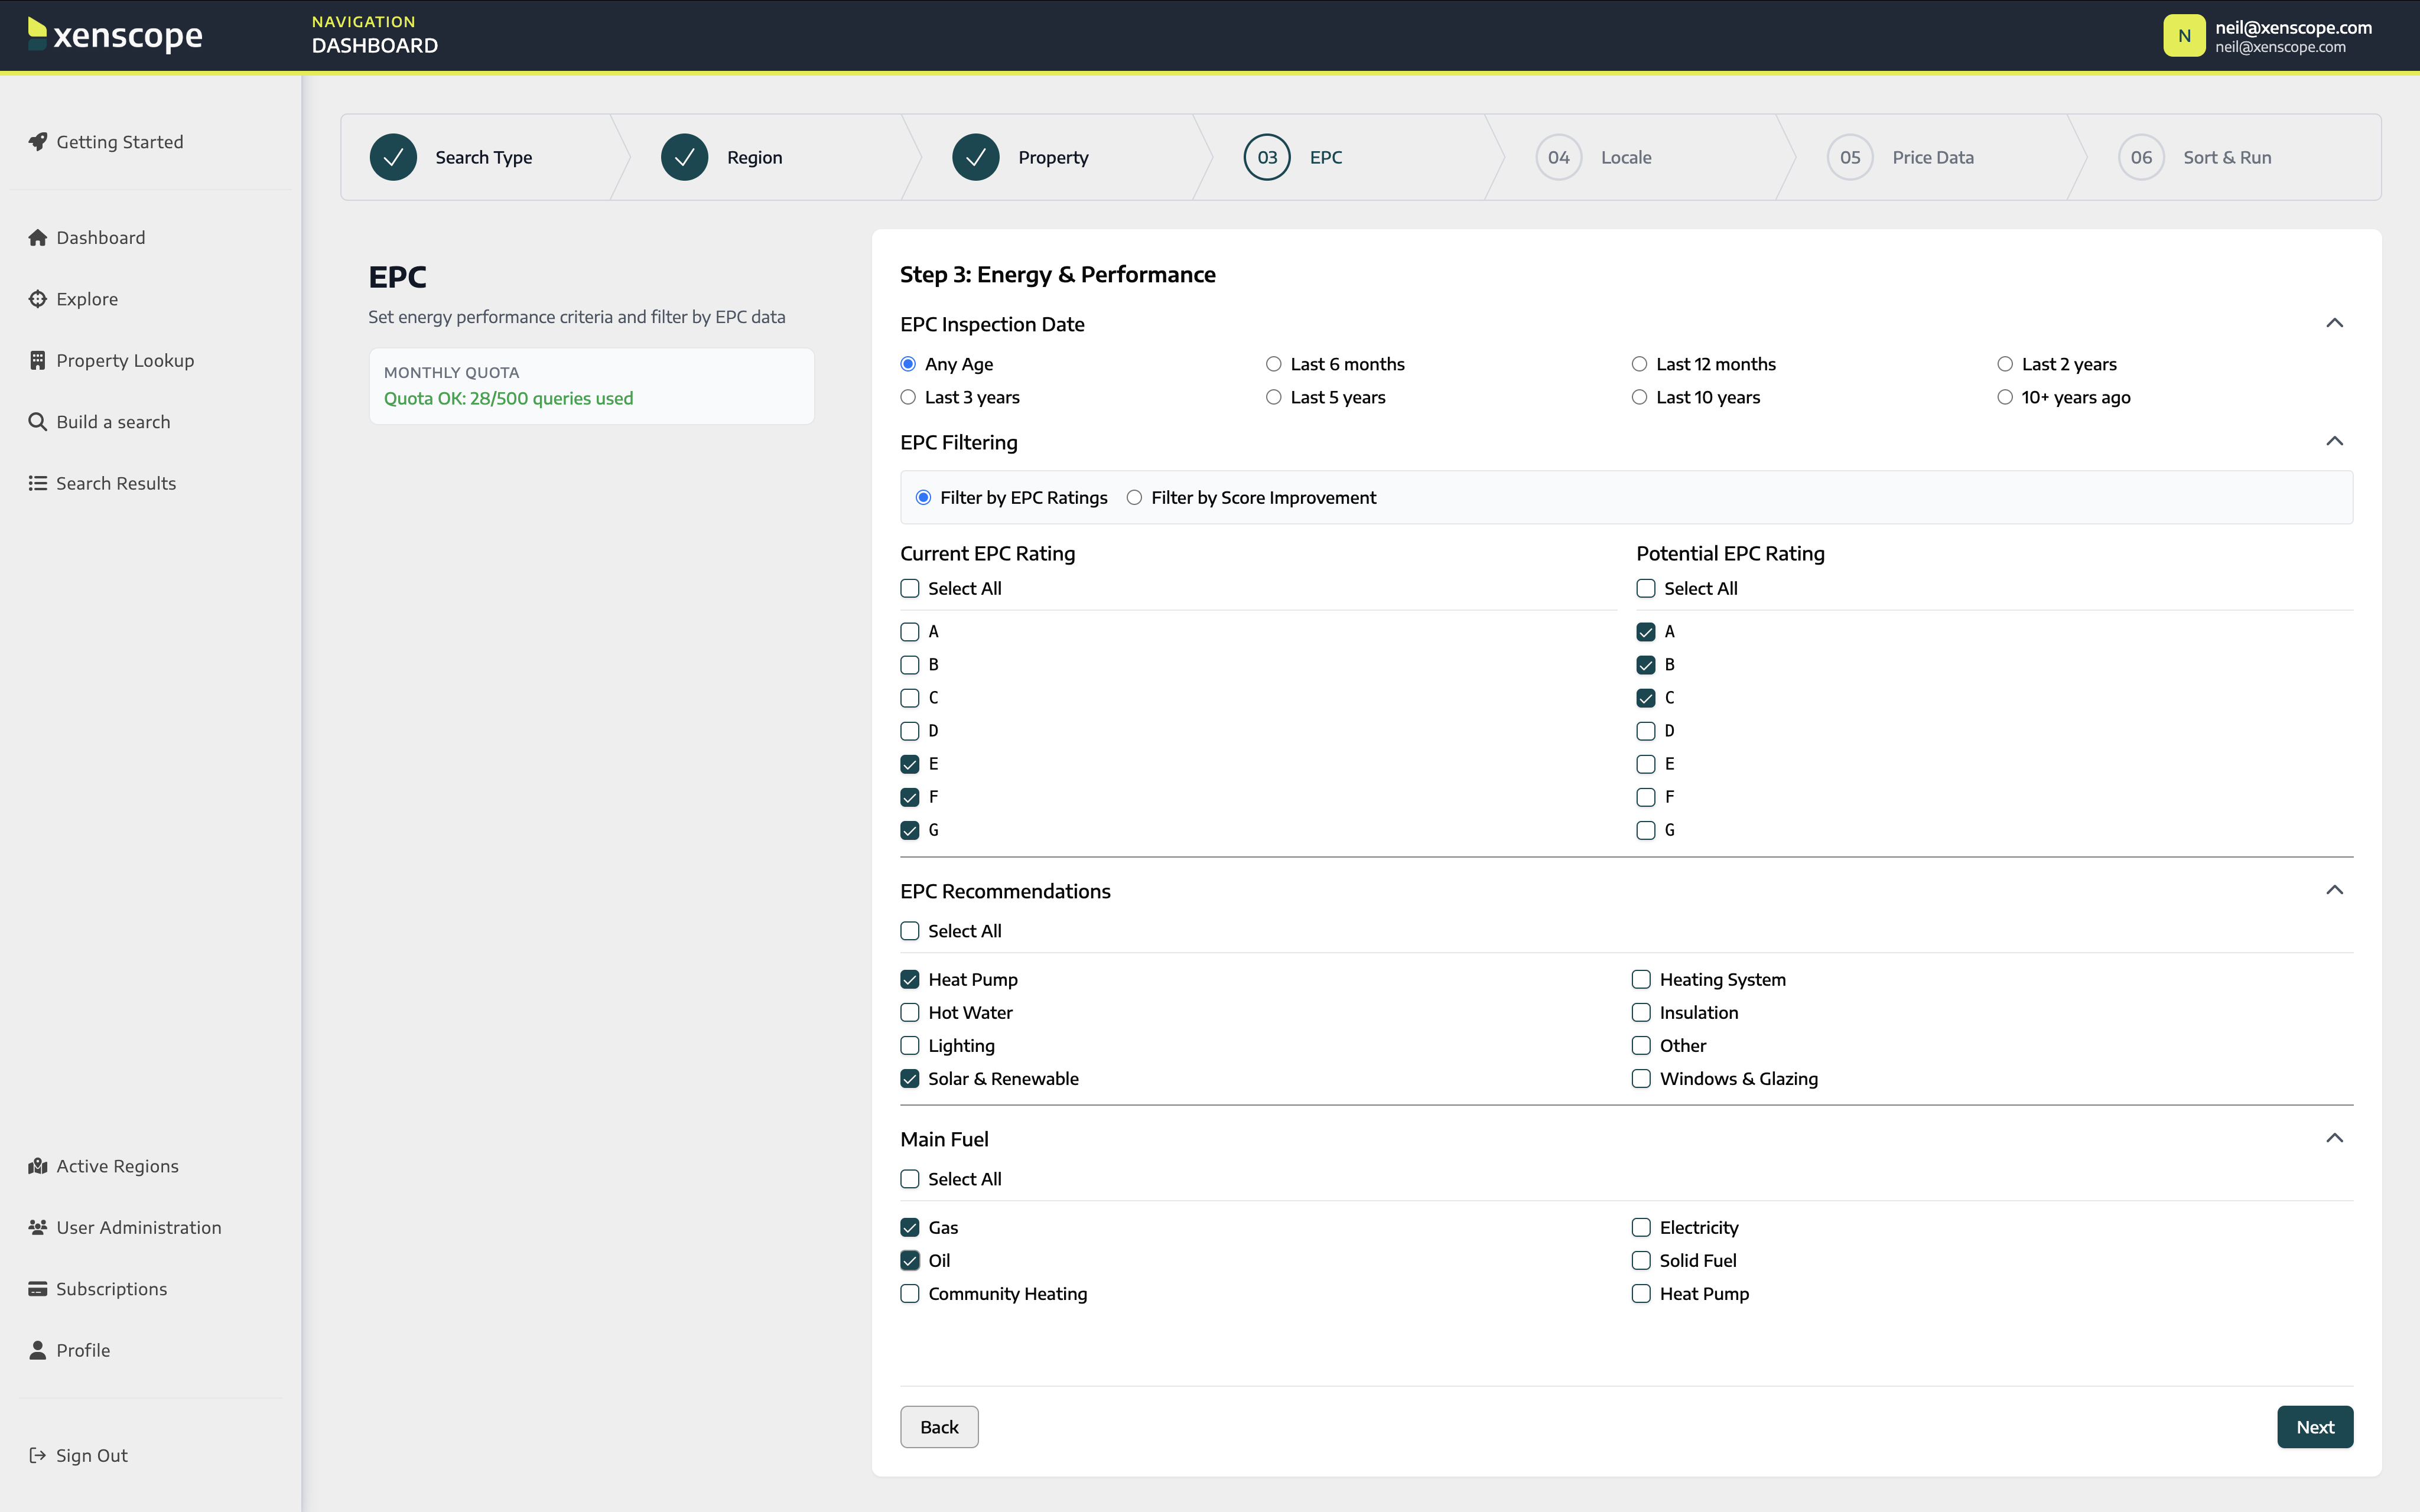Open Dashboard via the home icon
The width and height of the screenshot is (2420, 1512).
[38, 238]
